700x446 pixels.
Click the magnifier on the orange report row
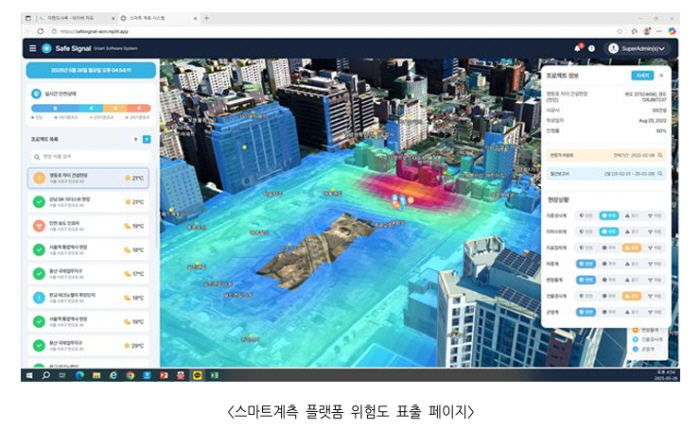[x=661, y=155]
